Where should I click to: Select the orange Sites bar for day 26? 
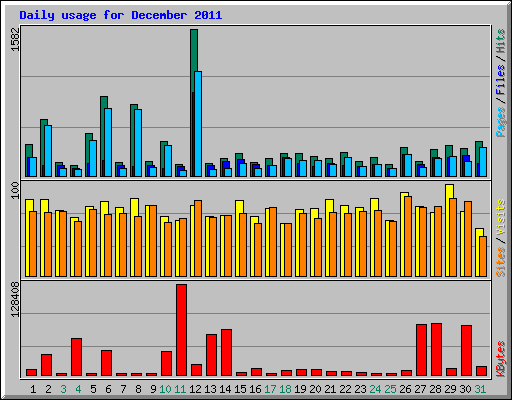click(408, 236)
